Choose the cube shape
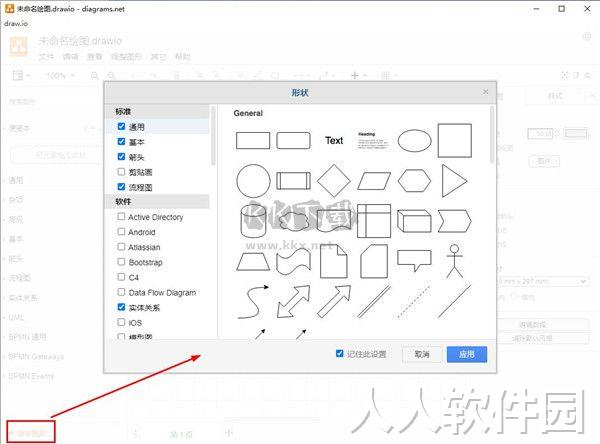 414,221
